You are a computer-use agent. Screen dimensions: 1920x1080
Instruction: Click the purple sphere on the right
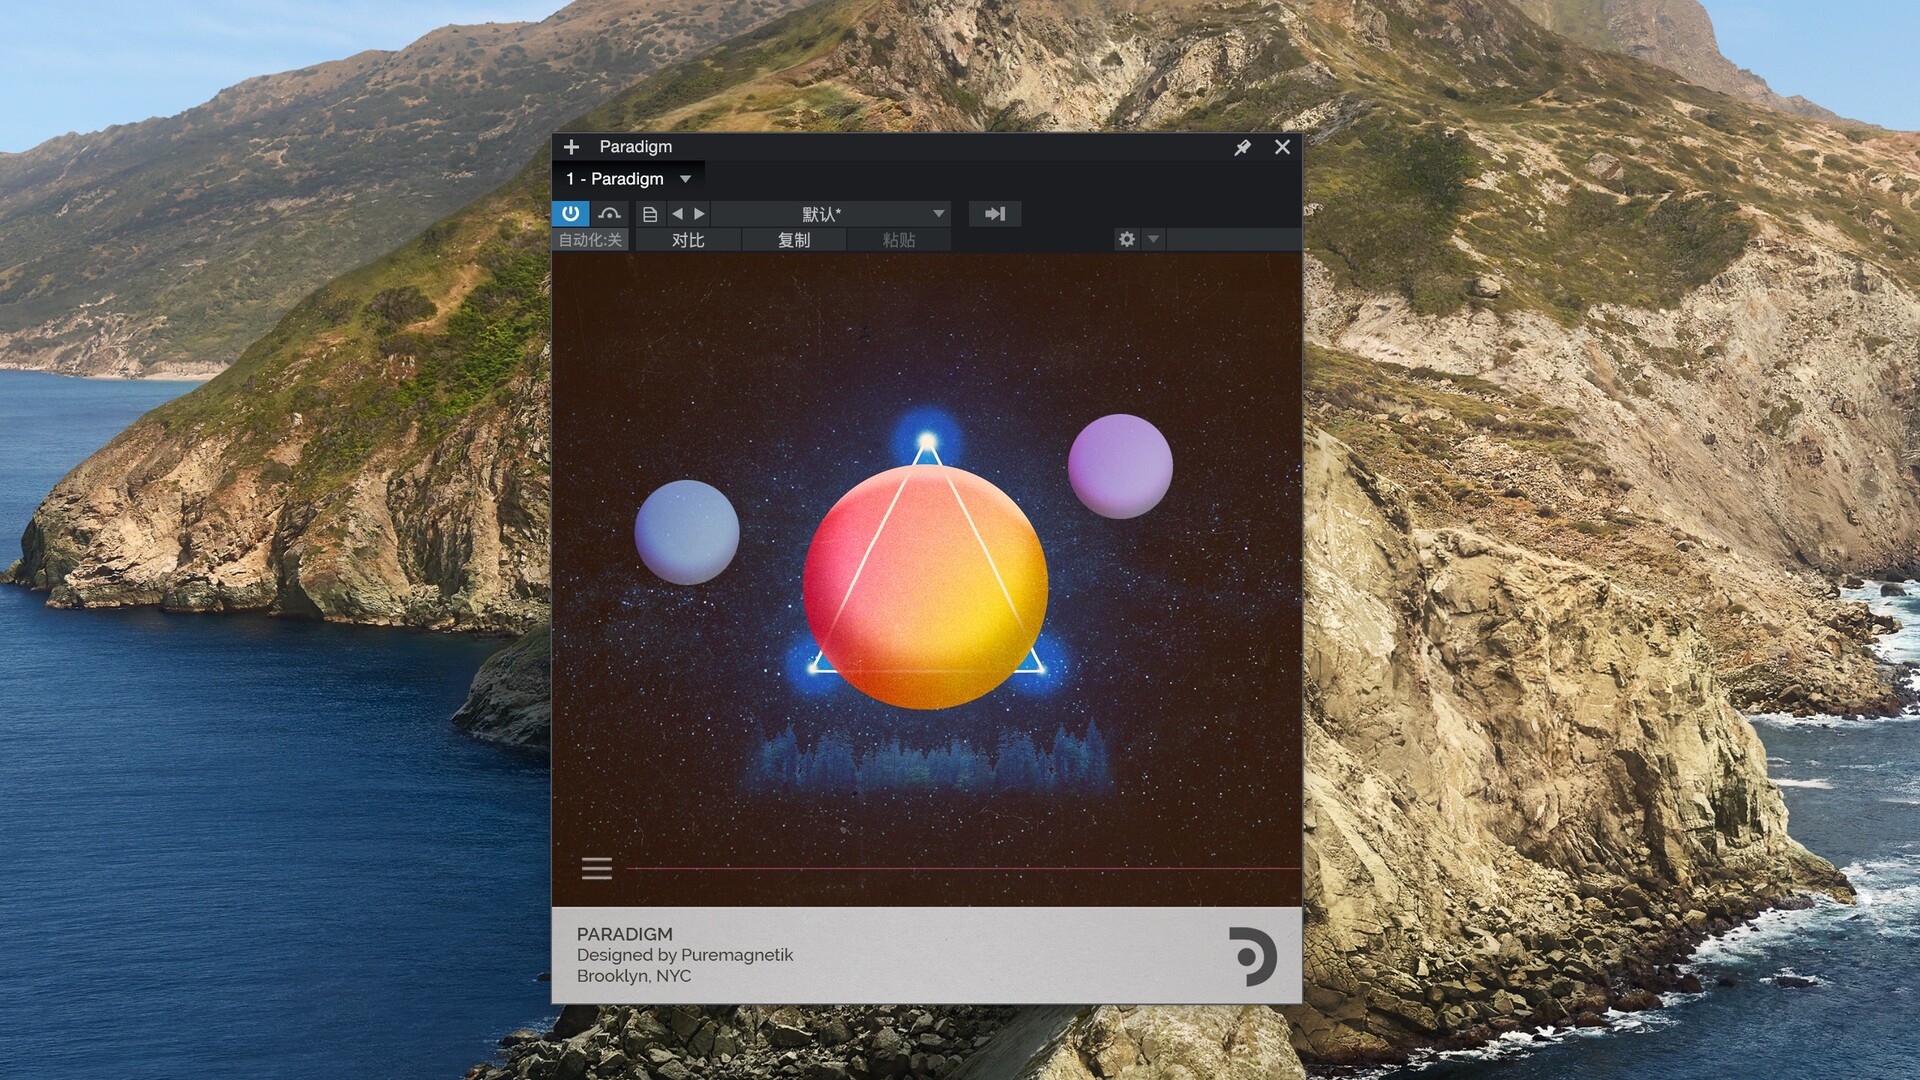click(x=1120, y=466)
